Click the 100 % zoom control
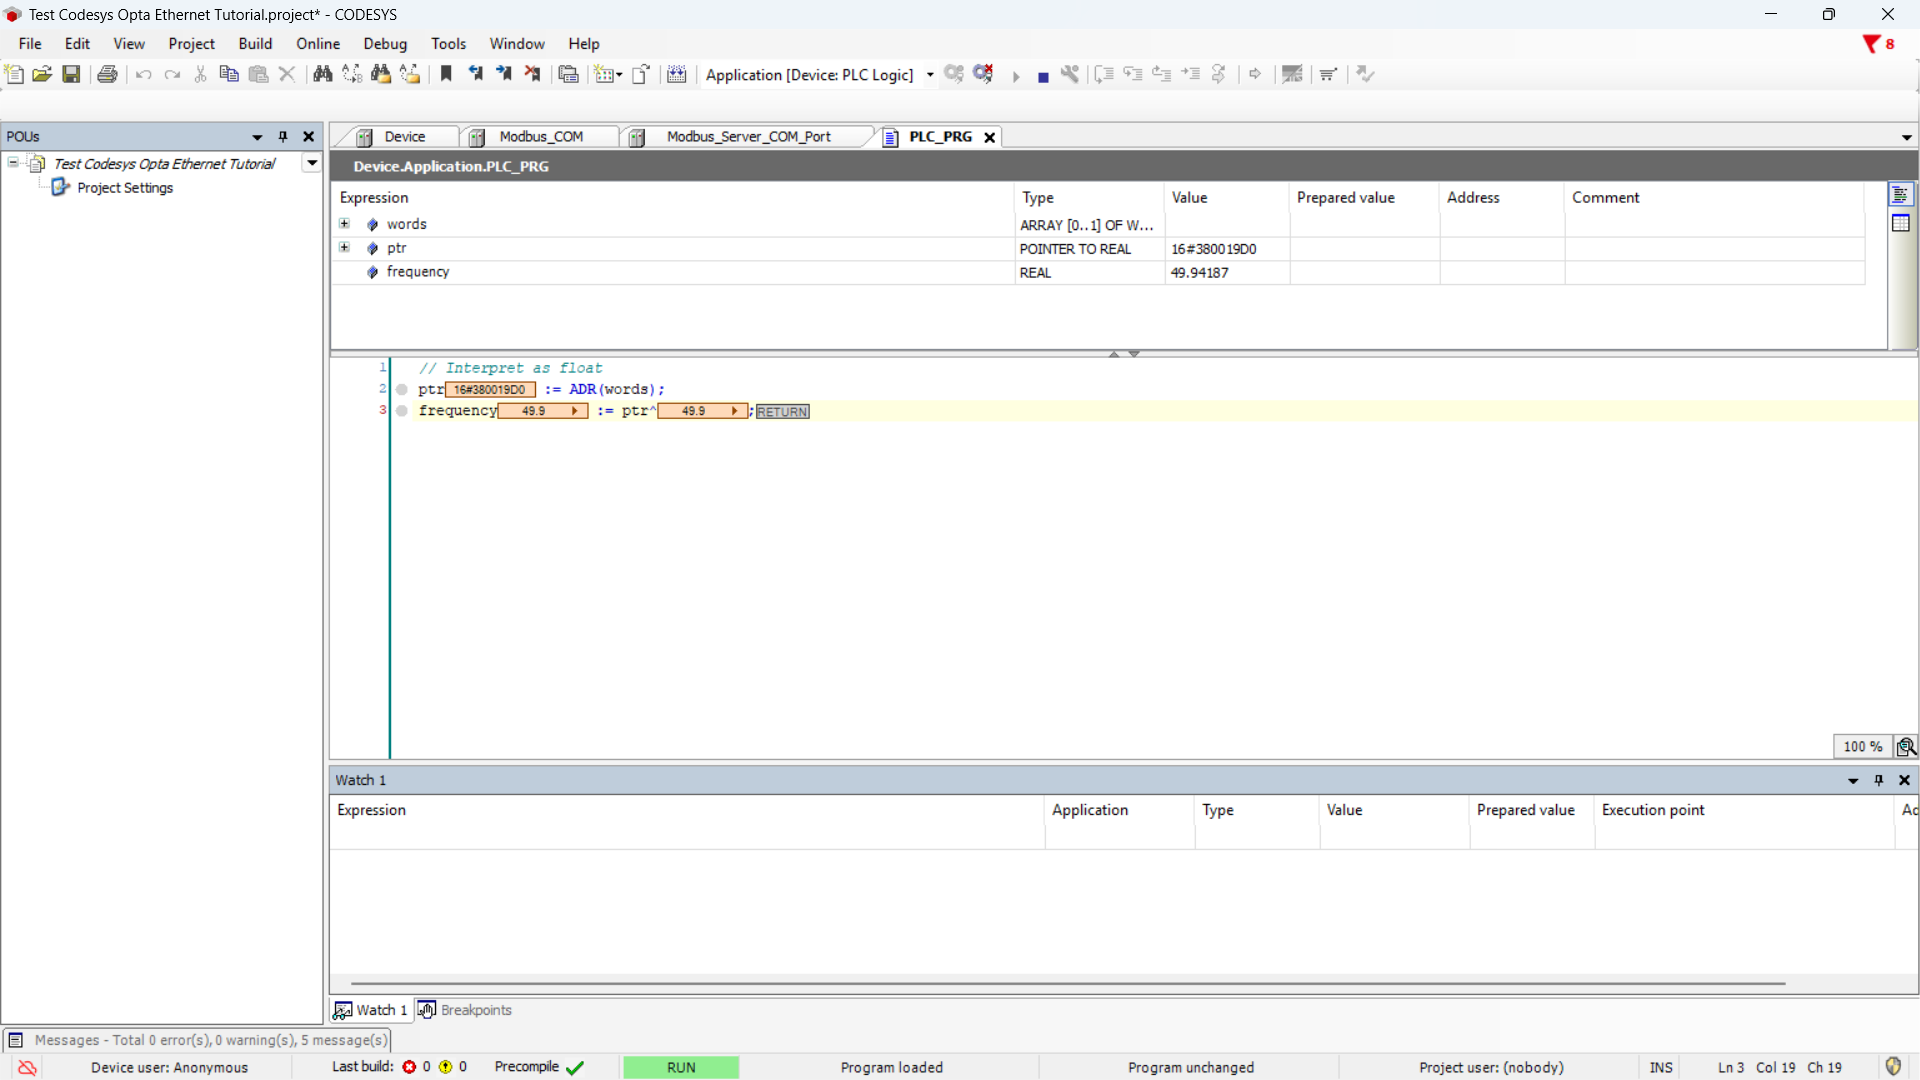This screenshot has height=1080, width=1920. [1862, 746]
